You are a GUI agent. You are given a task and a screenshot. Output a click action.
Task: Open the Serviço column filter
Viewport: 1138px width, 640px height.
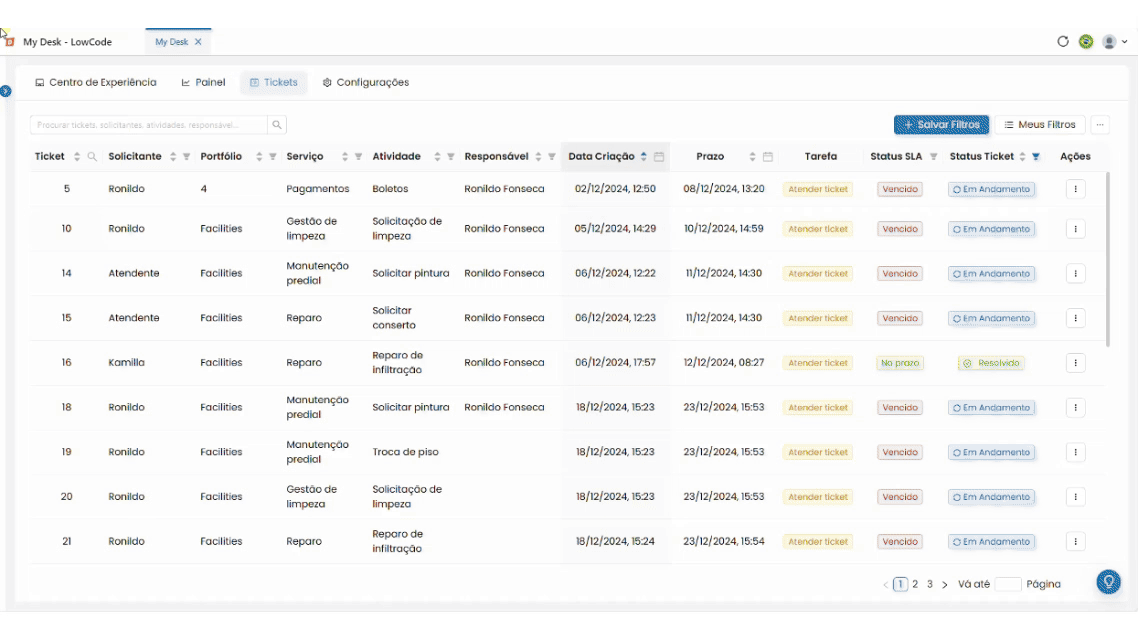pos(359,157)
